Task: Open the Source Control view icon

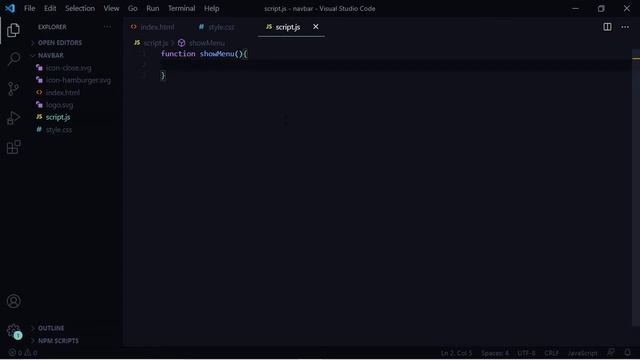Action: (x=13, y=89)
